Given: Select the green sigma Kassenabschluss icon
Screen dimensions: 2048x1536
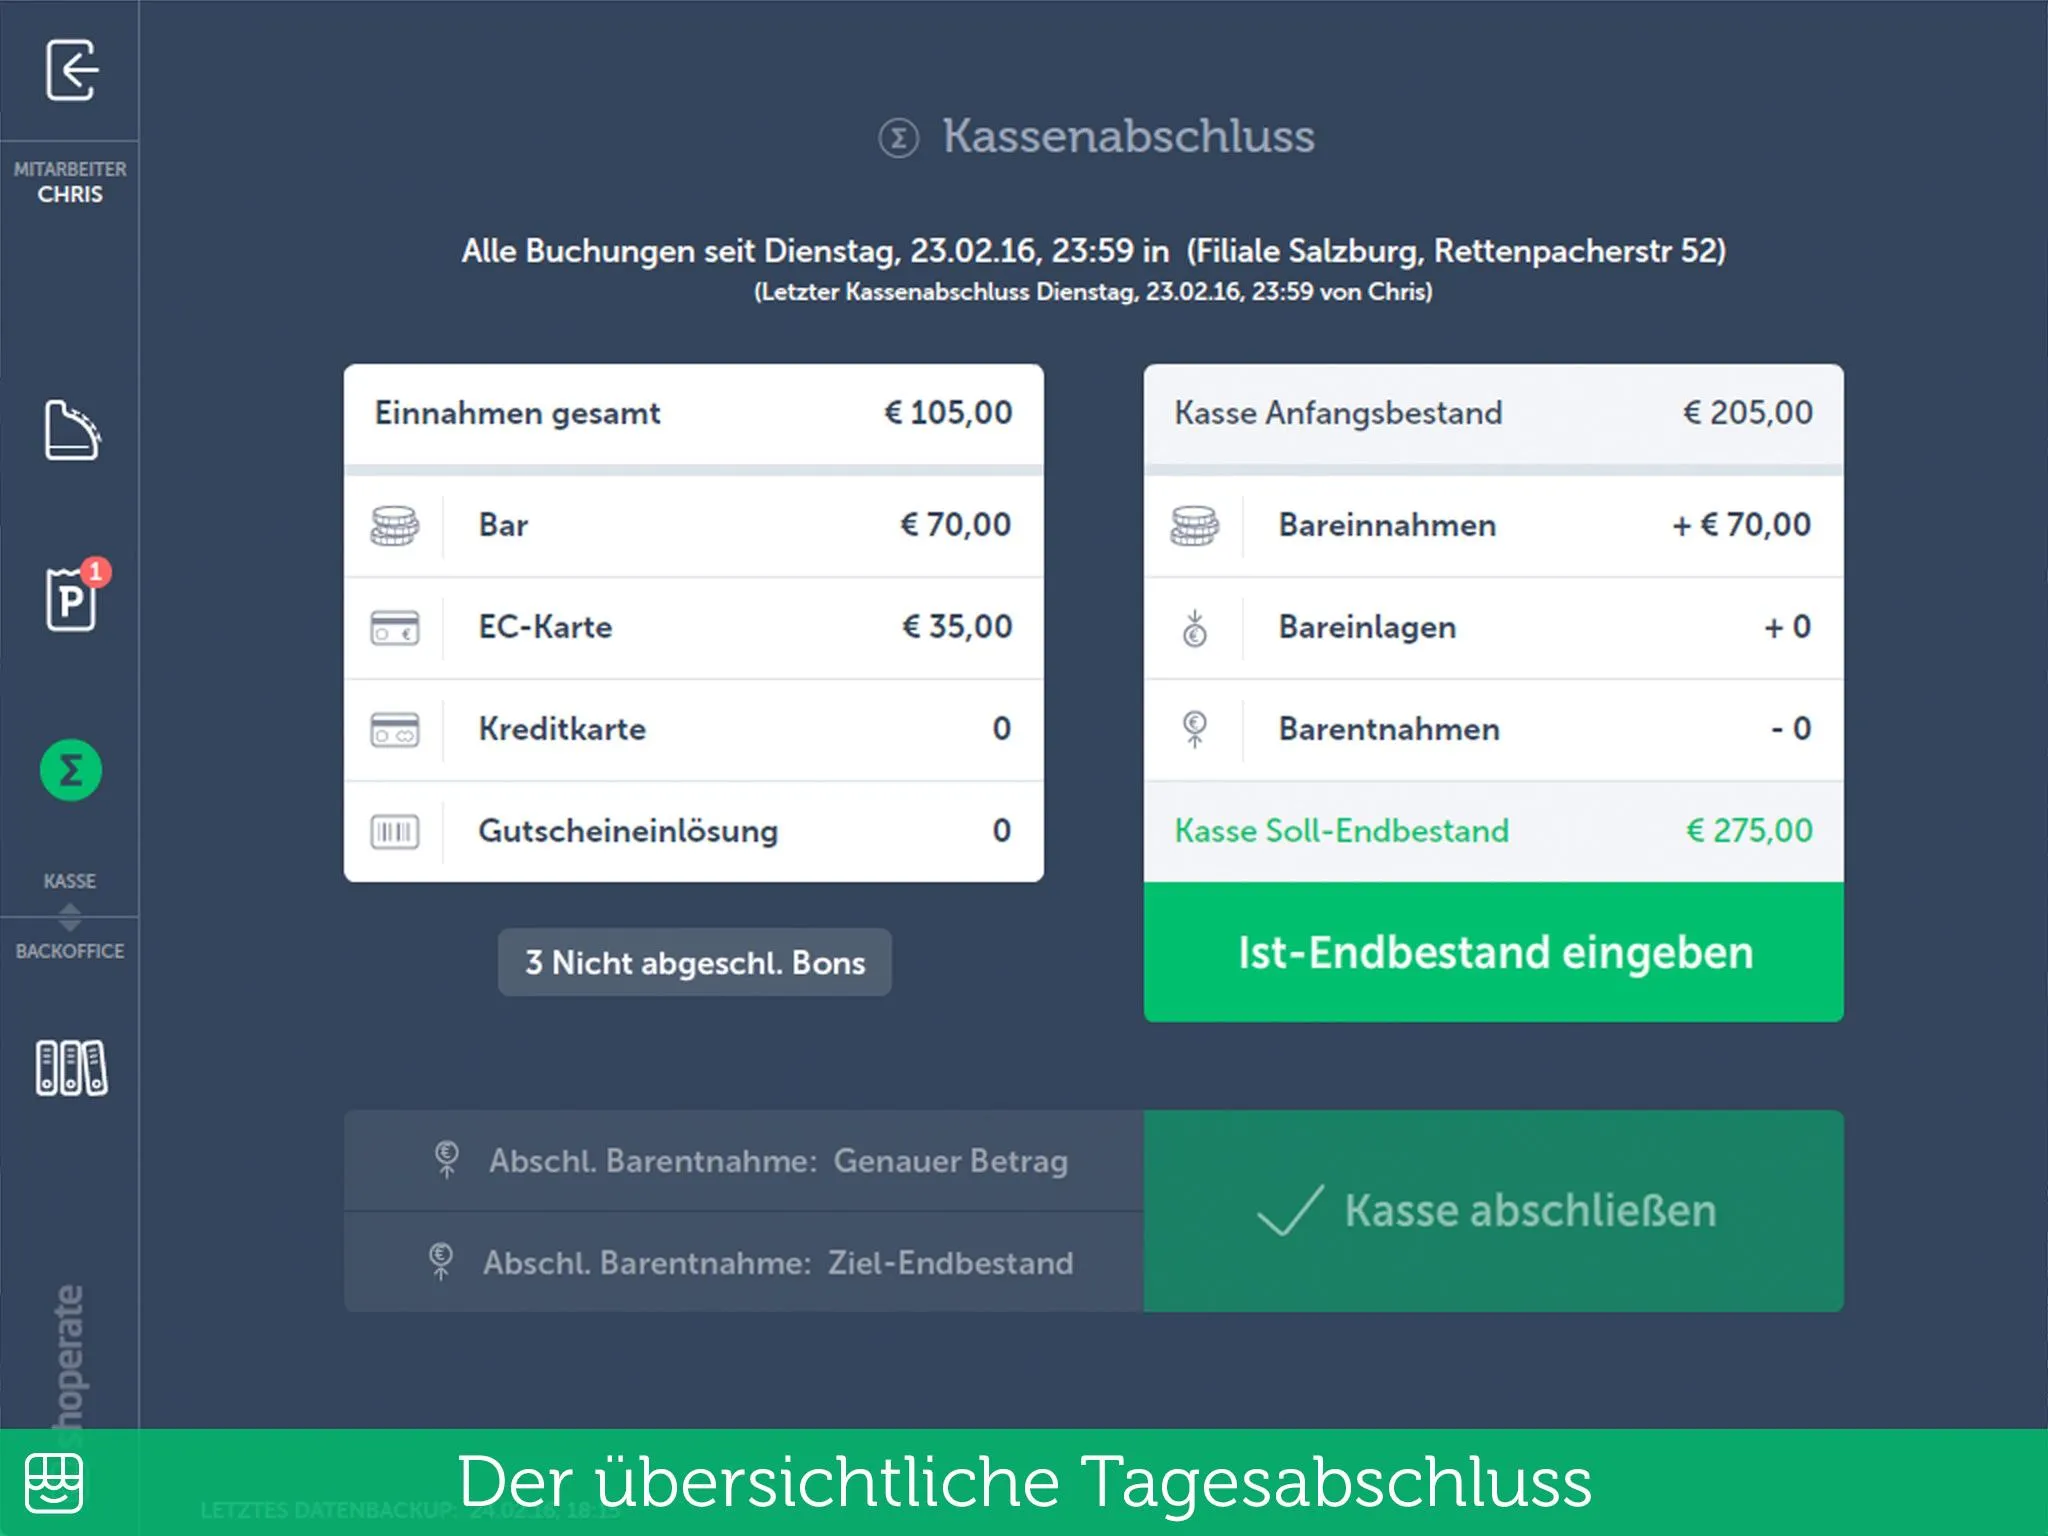Looking at the screenshot, I should (70, 770).
